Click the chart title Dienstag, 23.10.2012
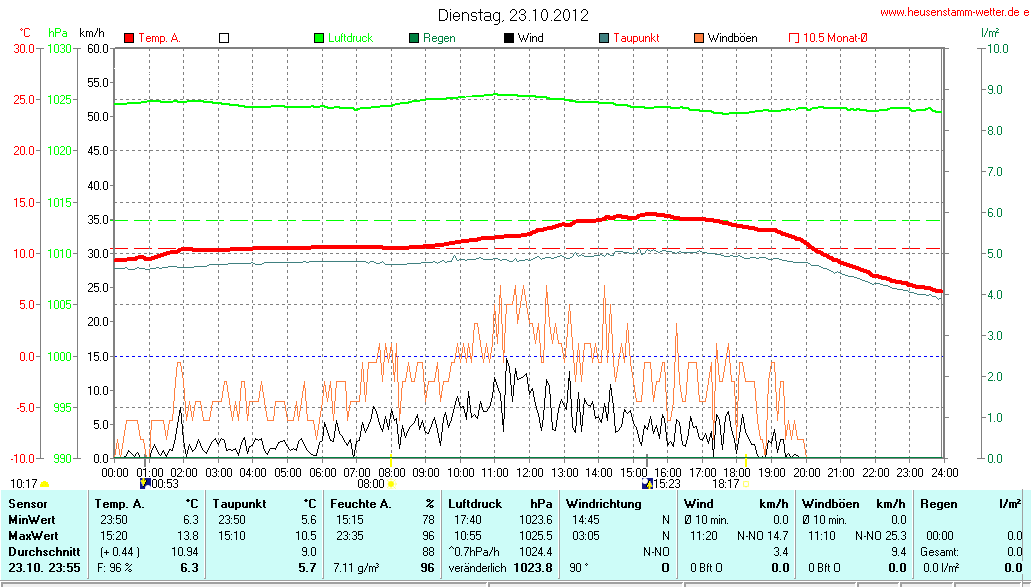The image size is (1034, 587). pos(513,15)
